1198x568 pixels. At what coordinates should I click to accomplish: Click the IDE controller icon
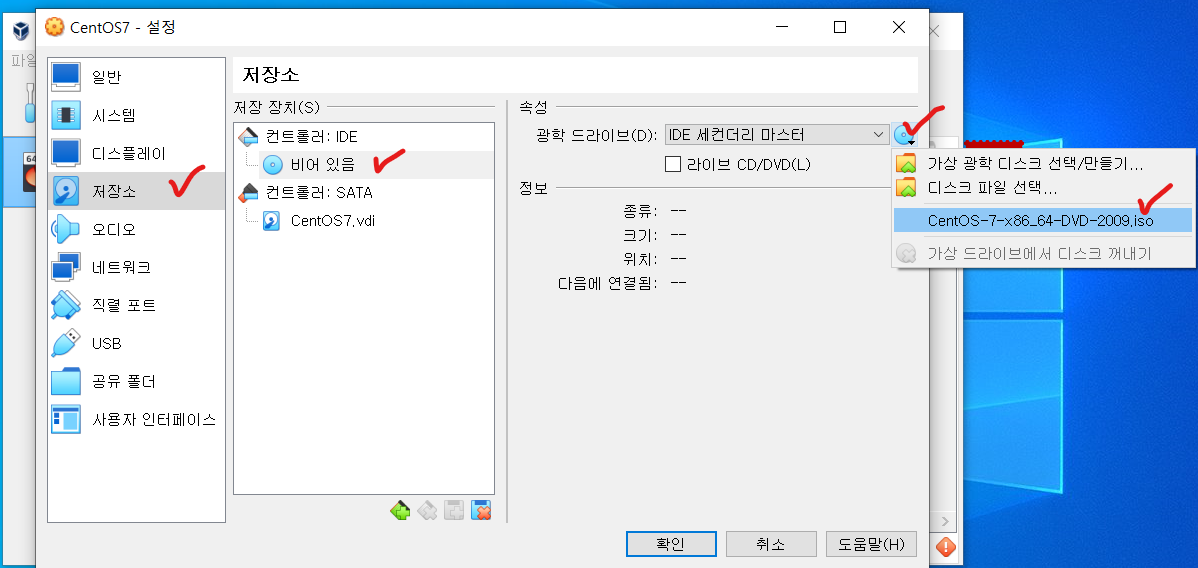coord(249,137)
